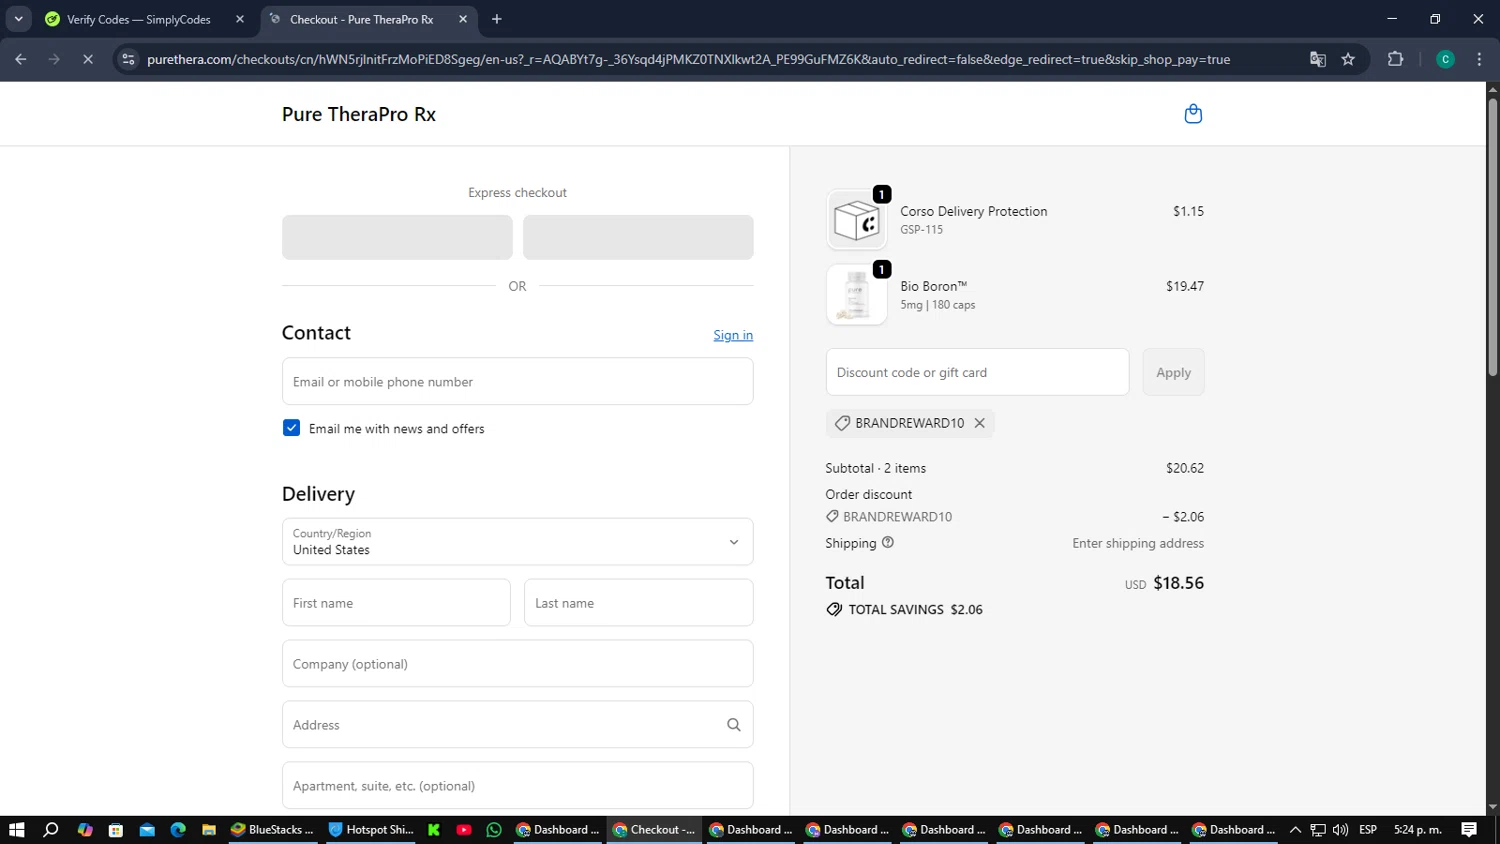Switch to BlueStacks in the taskbar
The image size is (1500, 844).
[x=272, y=830]
